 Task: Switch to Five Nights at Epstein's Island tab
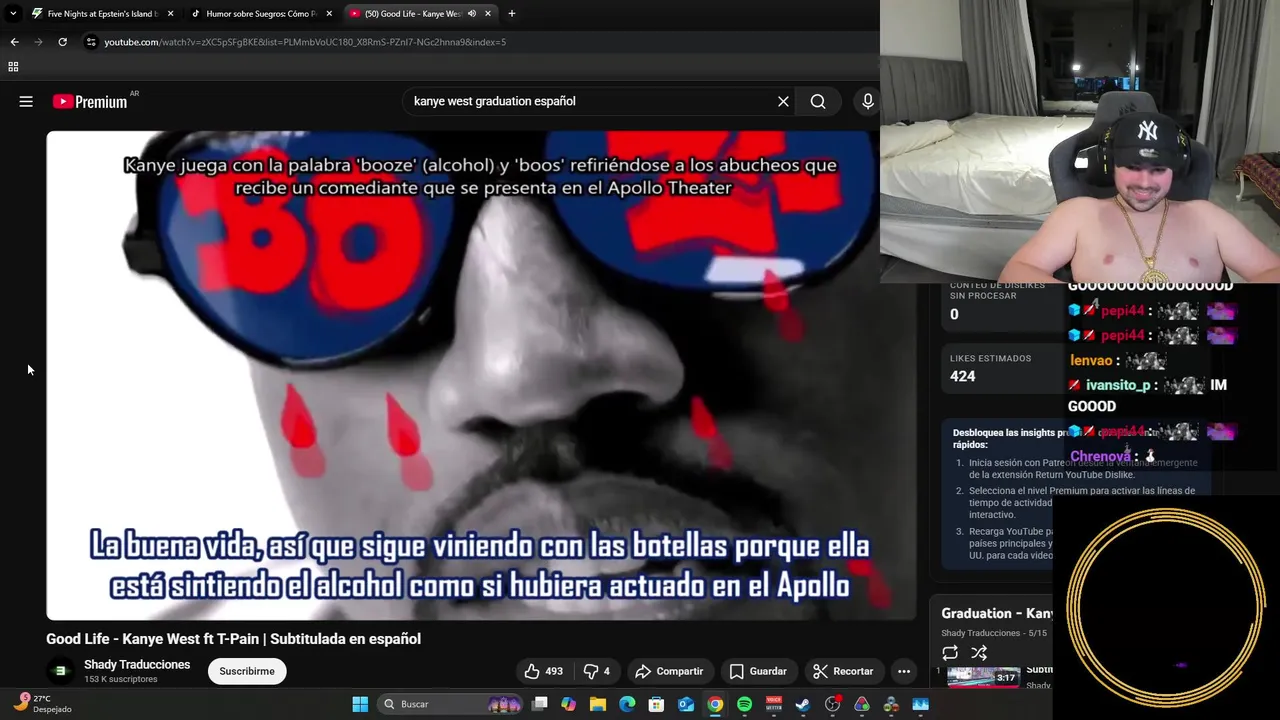pos(101,14)
